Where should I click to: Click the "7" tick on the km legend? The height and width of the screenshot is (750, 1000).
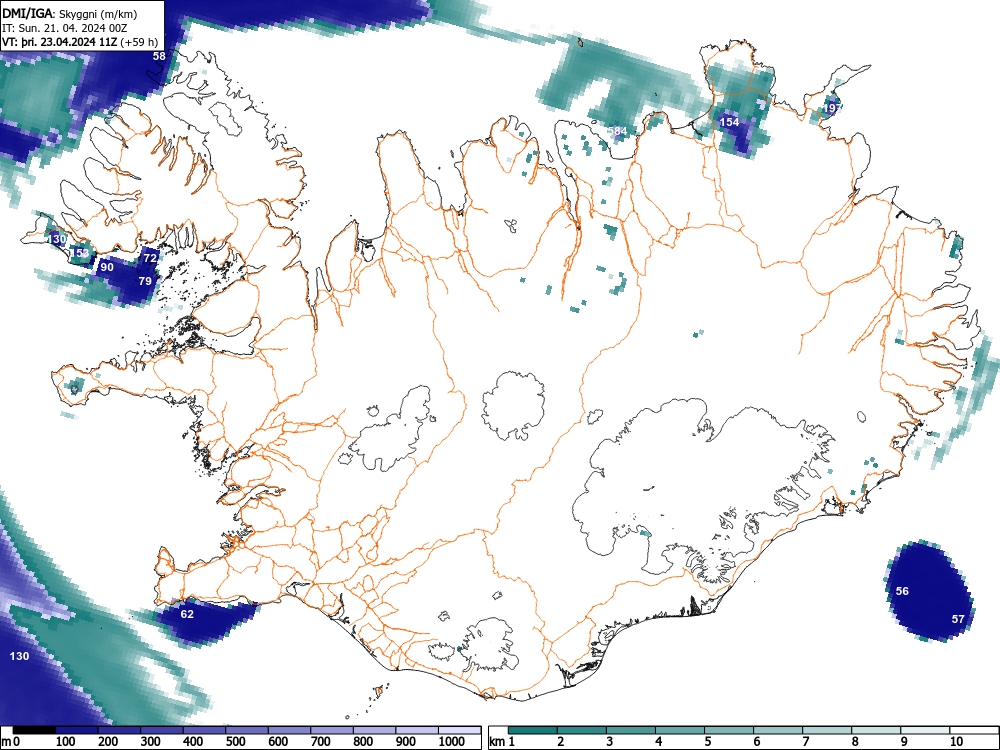(805, 742)
